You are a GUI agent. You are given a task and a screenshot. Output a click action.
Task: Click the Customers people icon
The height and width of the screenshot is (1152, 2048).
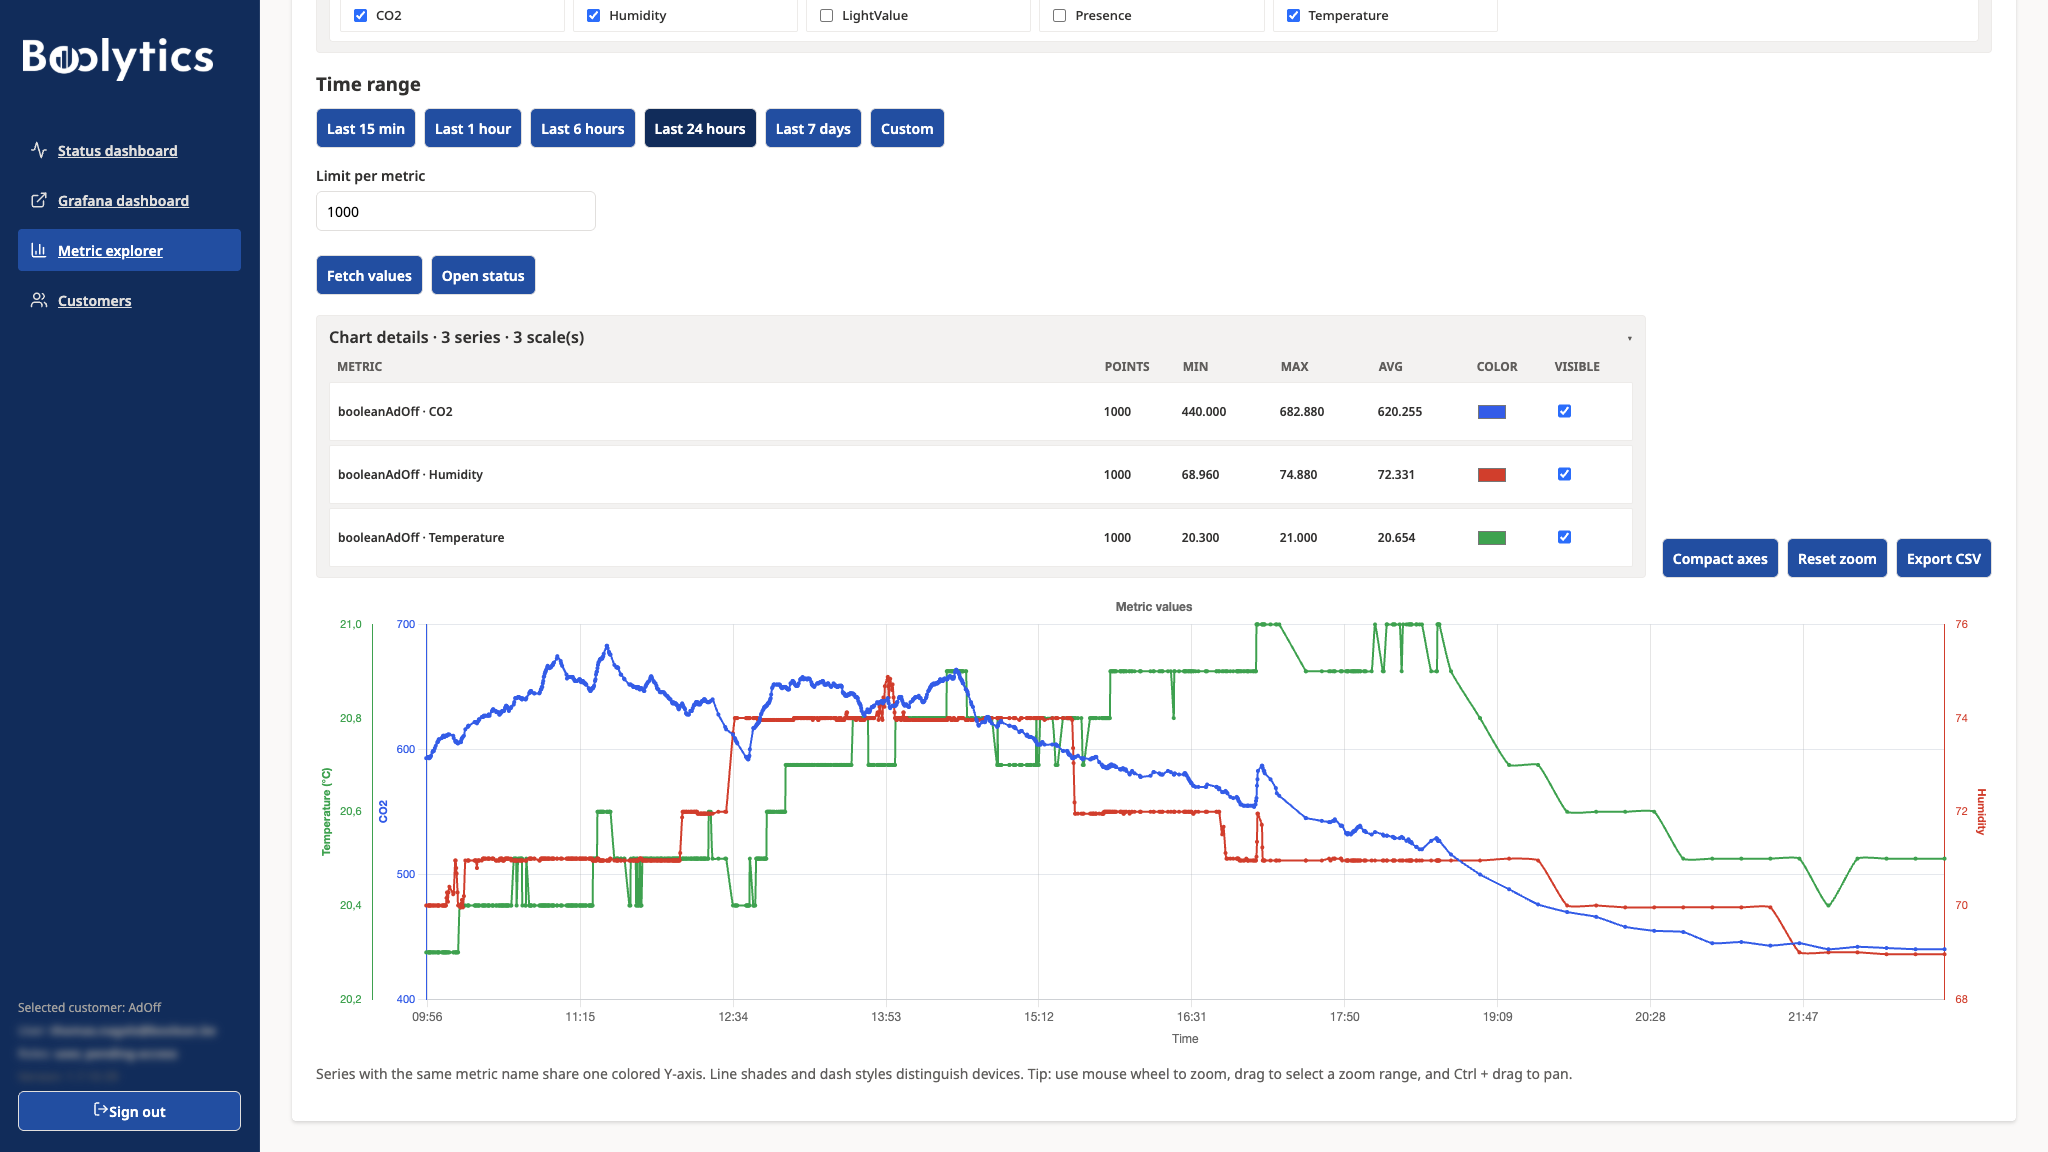pyautogui.click(x=39, y=300)
